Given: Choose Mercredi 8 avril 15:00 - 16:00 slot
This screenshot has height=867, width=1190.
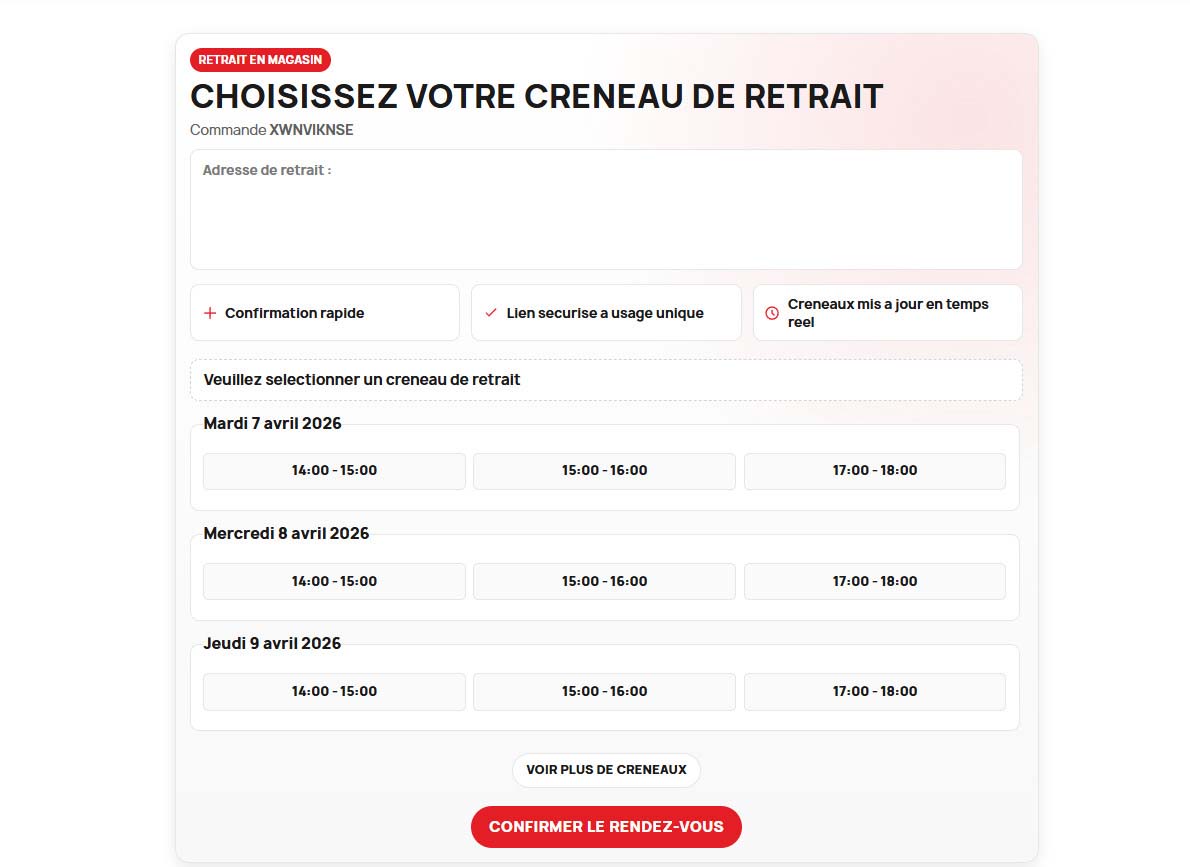Looking at the screenshot, I should [x=604, y=581].
